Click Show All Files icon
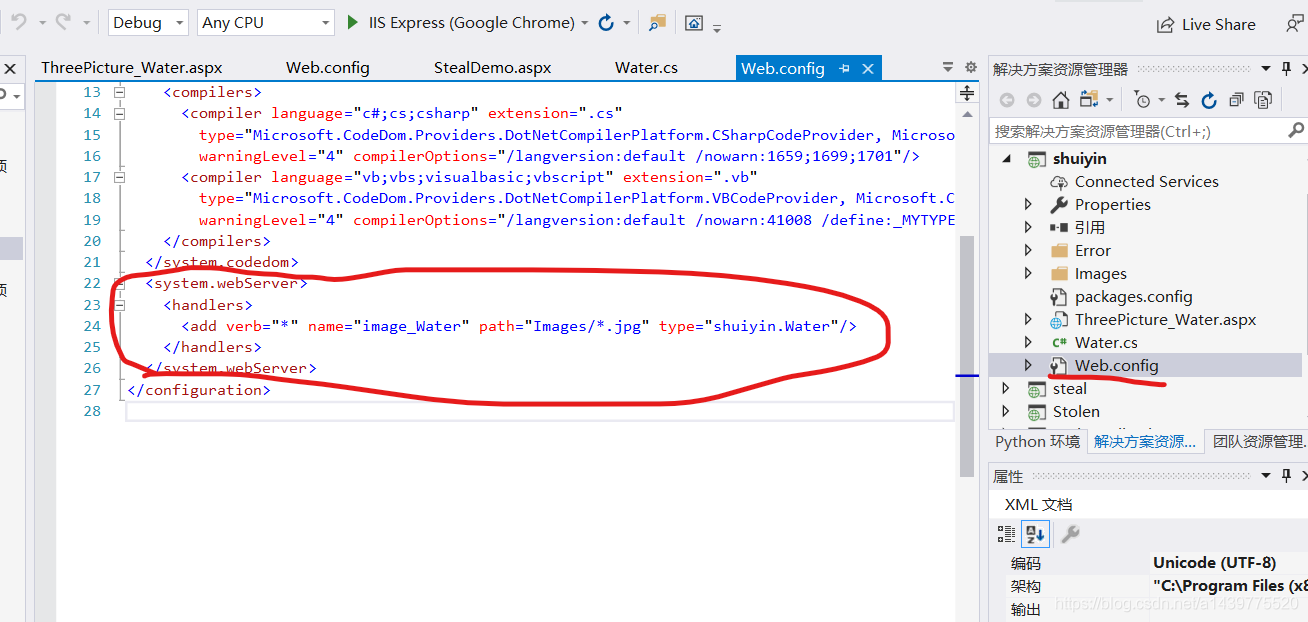 coord(1263,100)
